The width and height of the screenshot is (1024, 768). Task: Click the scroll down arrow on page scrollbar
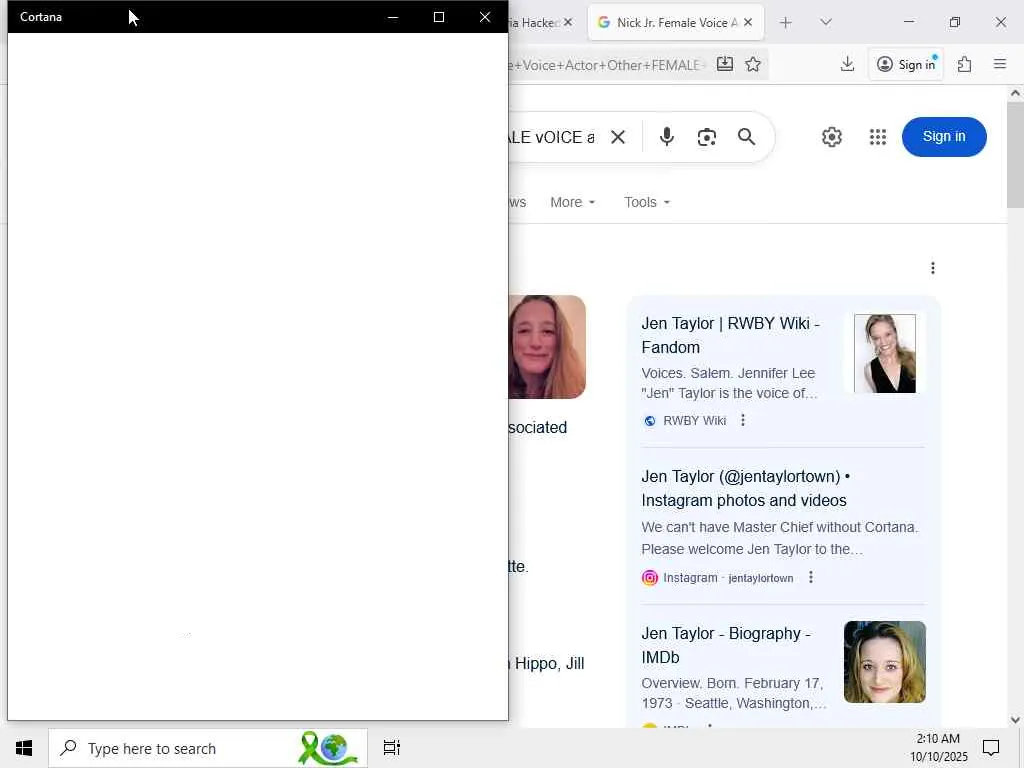coord(1015,720)
